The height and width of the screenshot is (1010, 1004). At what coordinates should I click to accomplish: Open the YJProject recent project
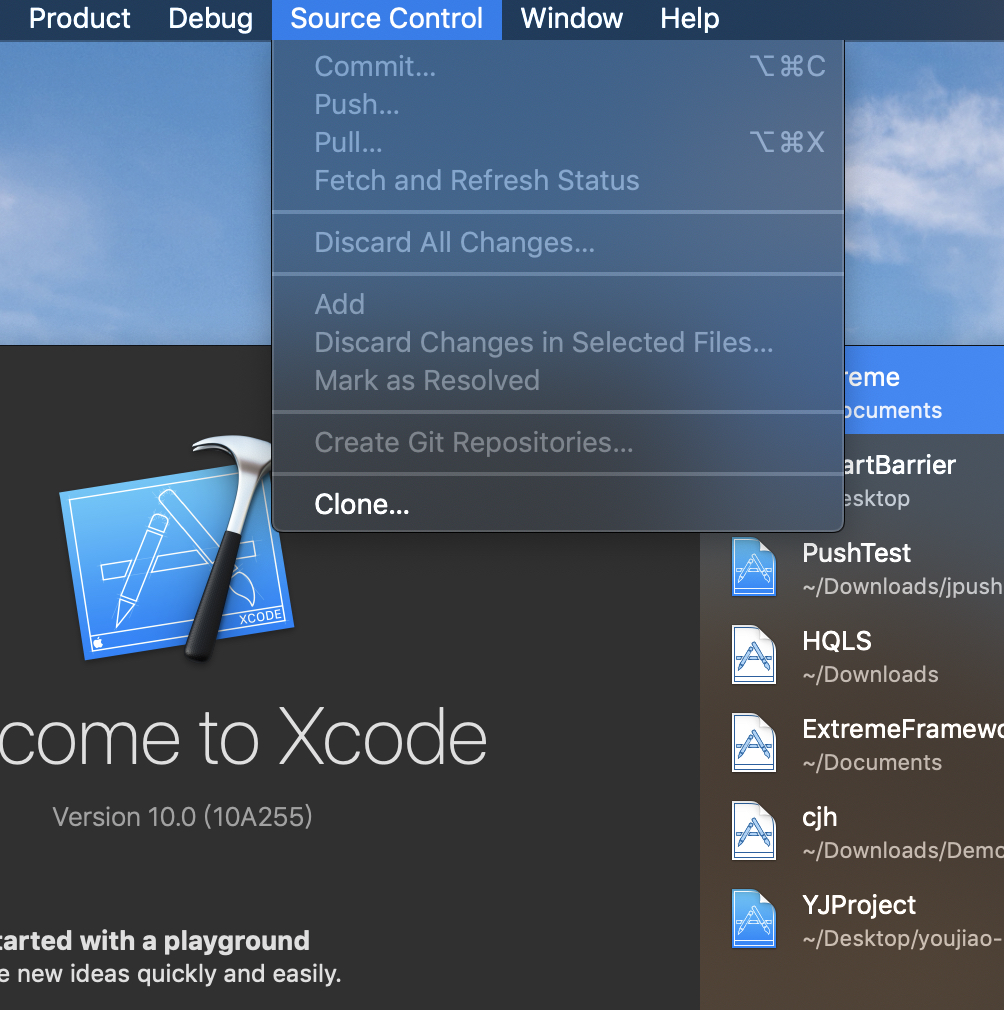(x=852, y=919)
